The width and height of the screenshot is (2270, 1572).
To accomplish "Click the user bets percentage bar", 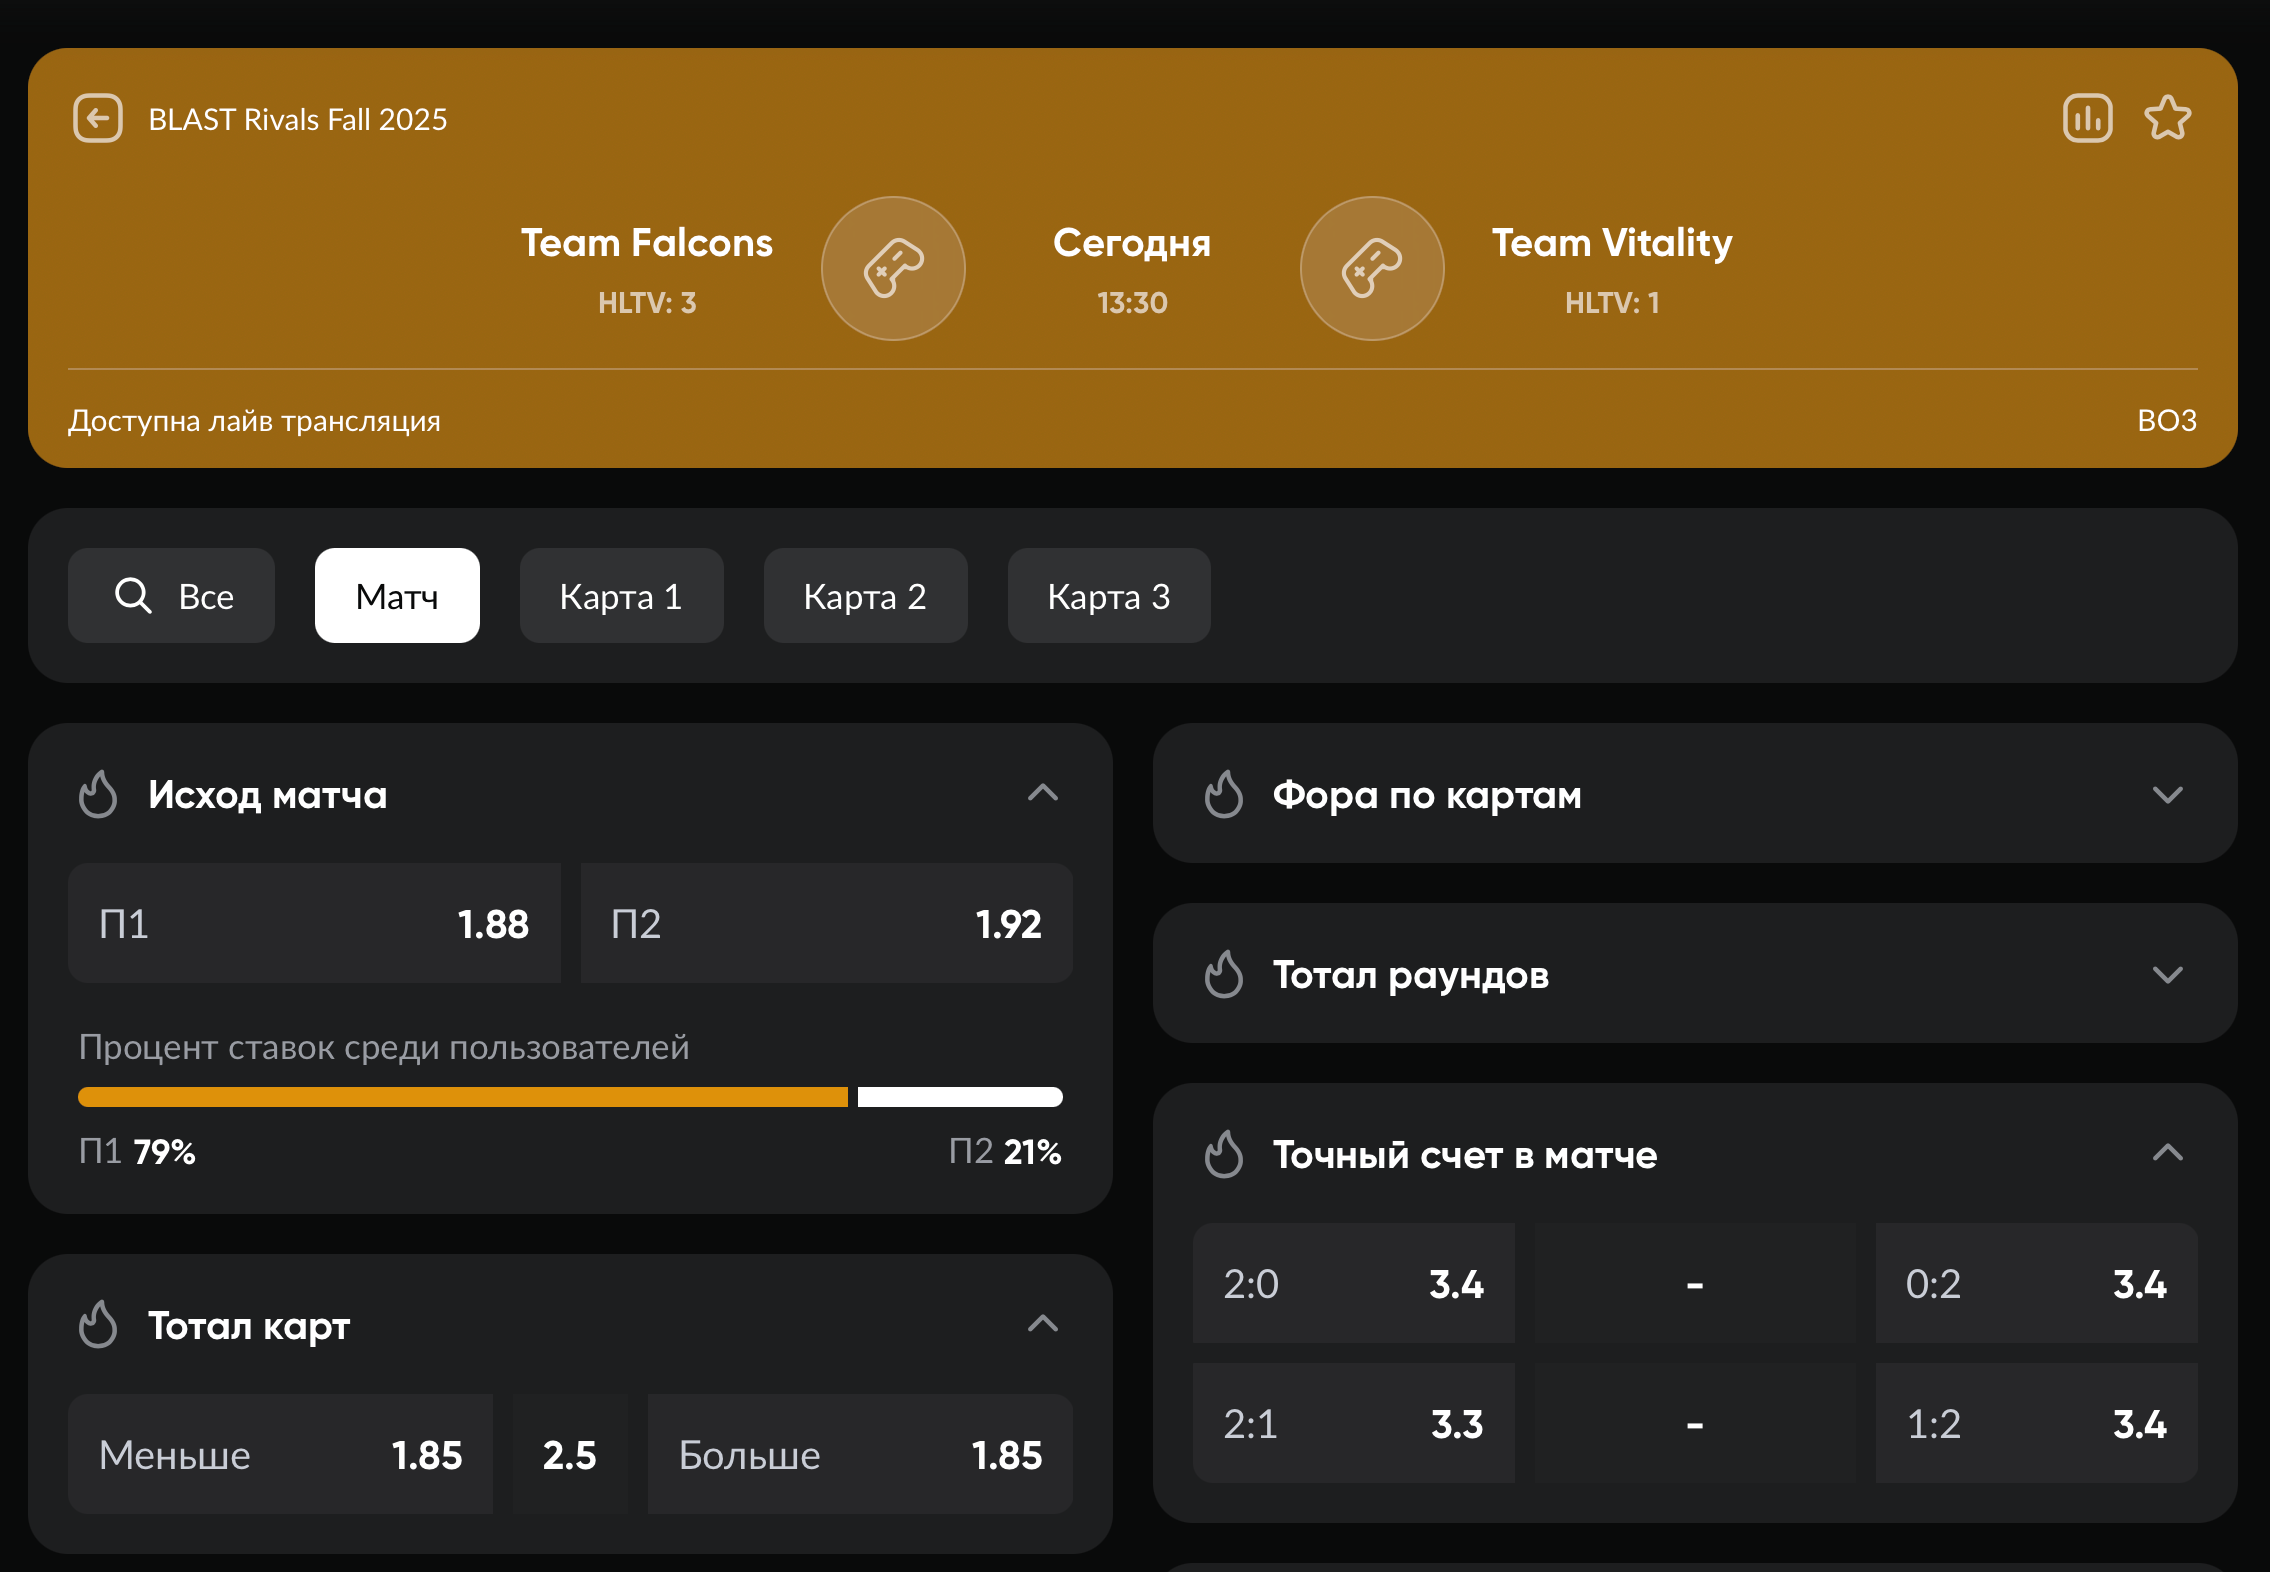I will click(x=570, y=1097).
